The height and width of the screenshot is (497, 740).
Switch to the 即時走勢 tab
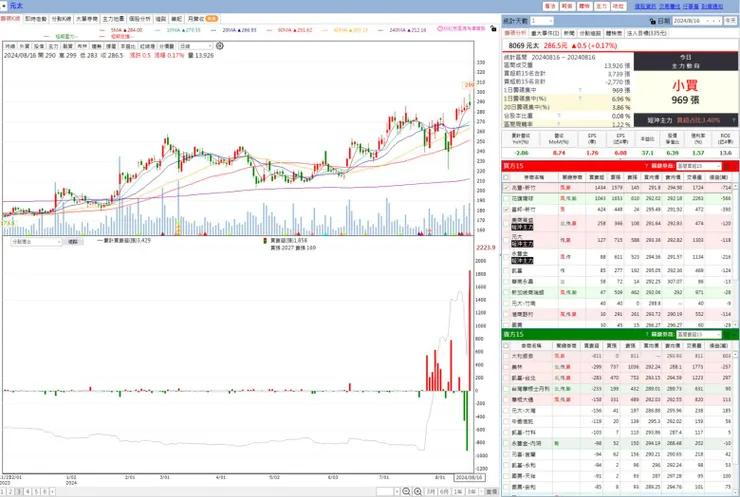(x=36, y=19)
